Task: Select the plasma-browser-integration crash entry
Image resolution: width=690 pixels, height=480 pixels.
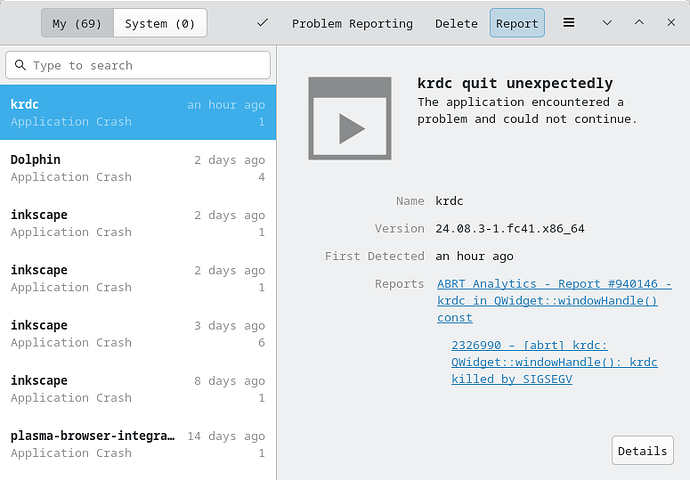Action: point(138,444)
